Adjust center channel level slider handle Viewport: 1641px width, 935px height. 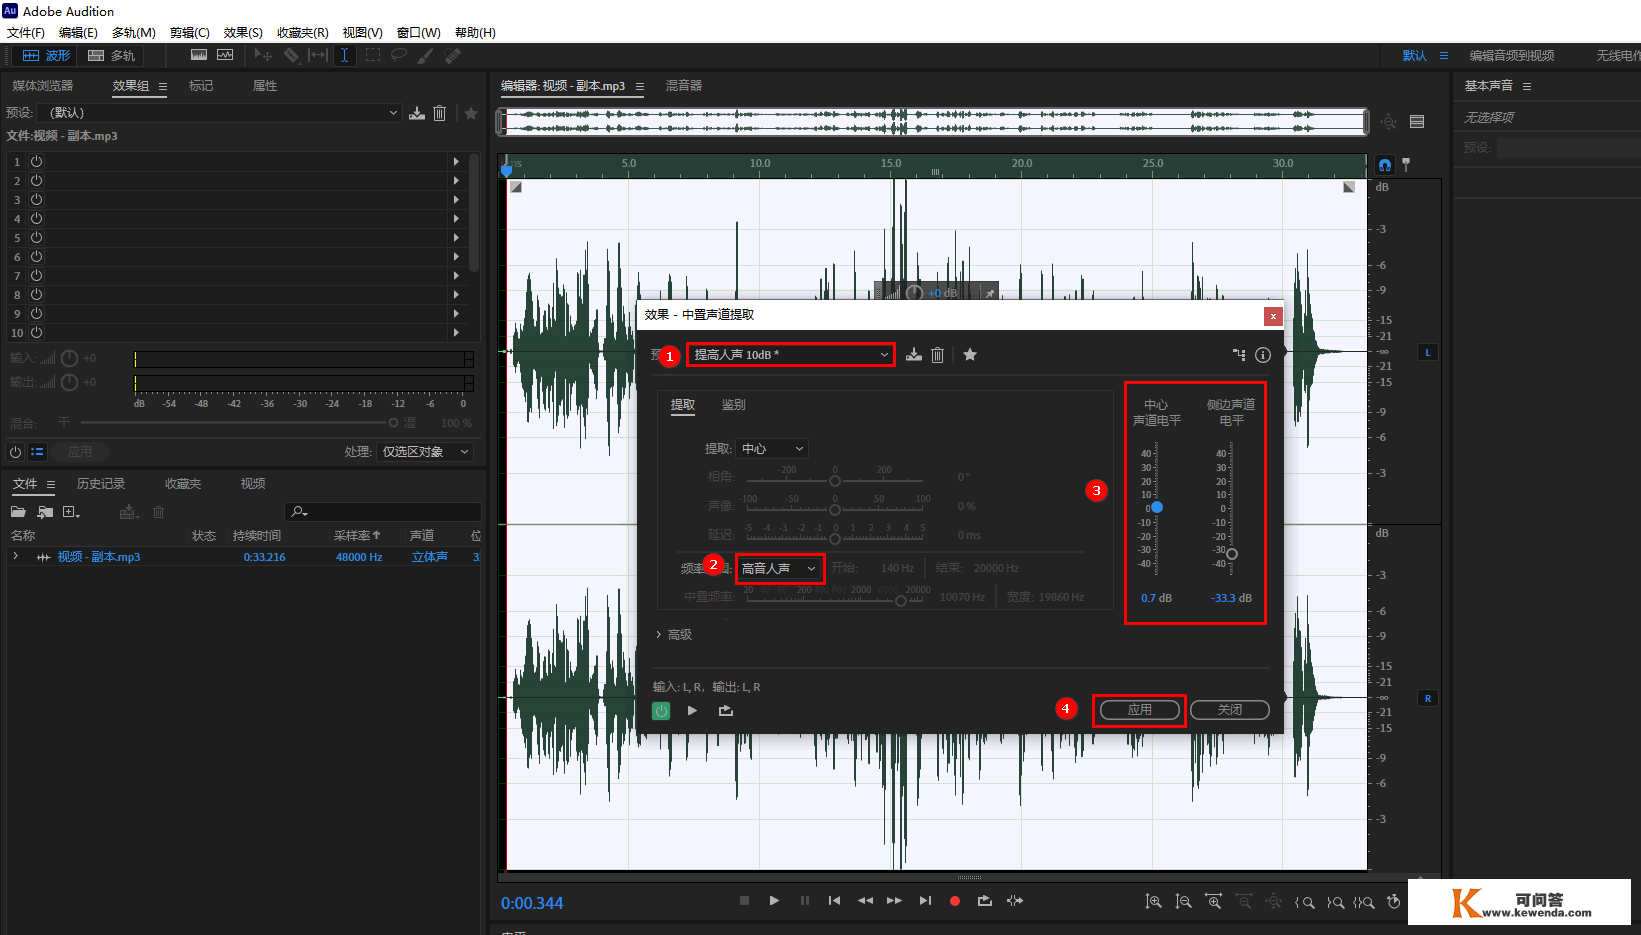(1157, 508)
